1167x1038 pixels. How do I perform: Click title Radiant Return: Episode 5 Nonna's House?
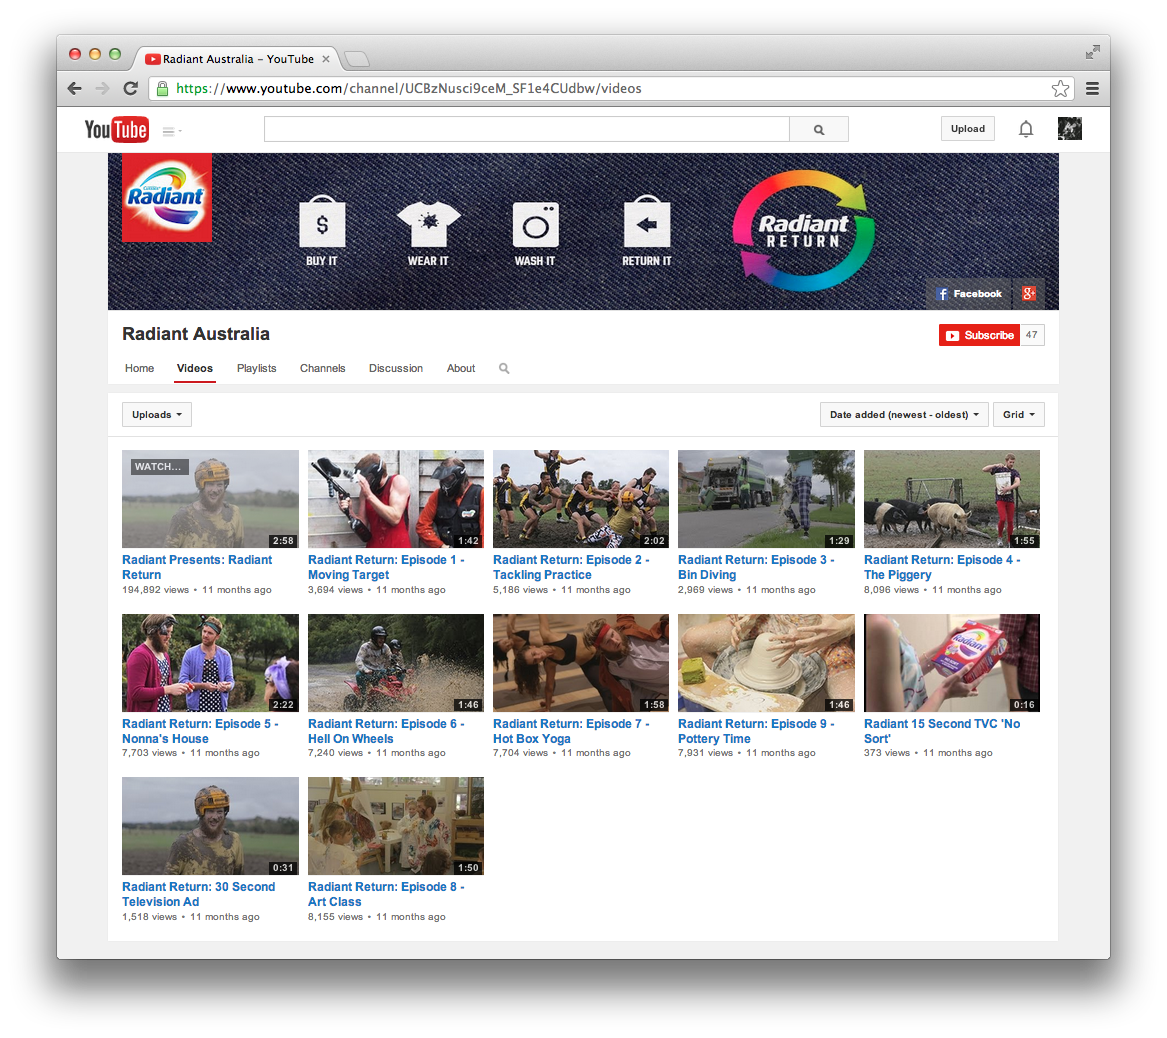[x=200, y=731]
